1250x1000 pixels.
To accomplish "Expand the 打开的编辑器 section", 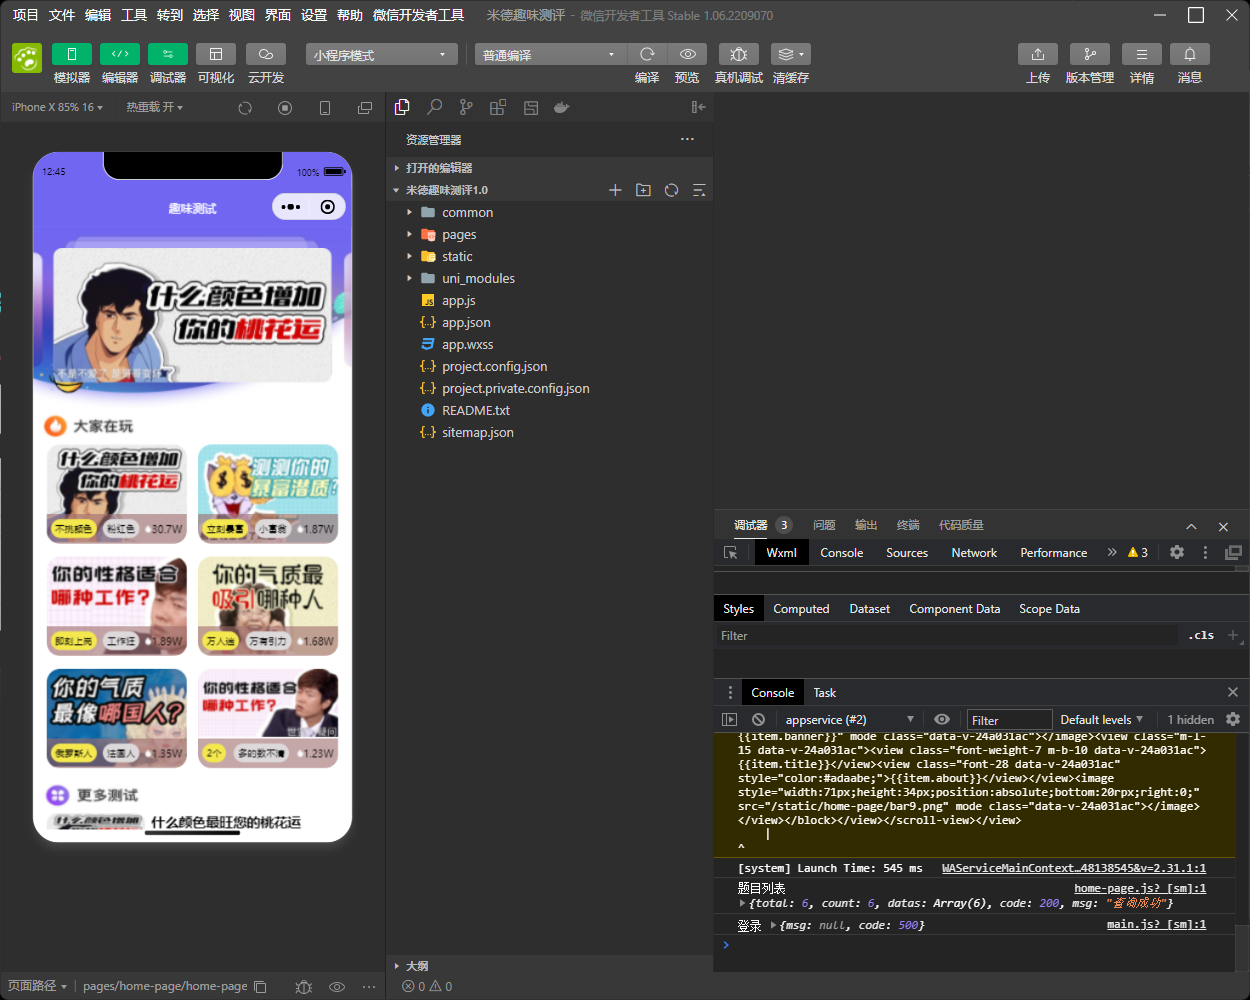I will (550, 168).
